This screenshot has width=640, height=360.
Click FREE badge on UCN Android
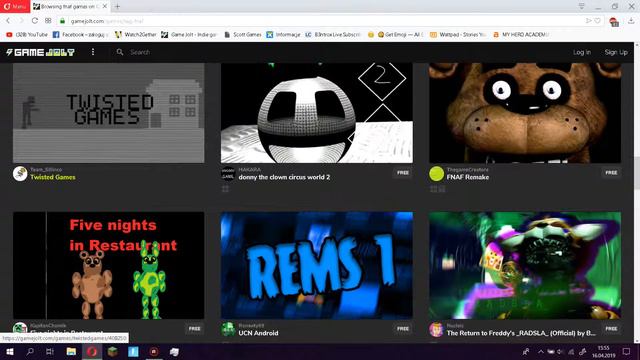(x=402, y=329)
